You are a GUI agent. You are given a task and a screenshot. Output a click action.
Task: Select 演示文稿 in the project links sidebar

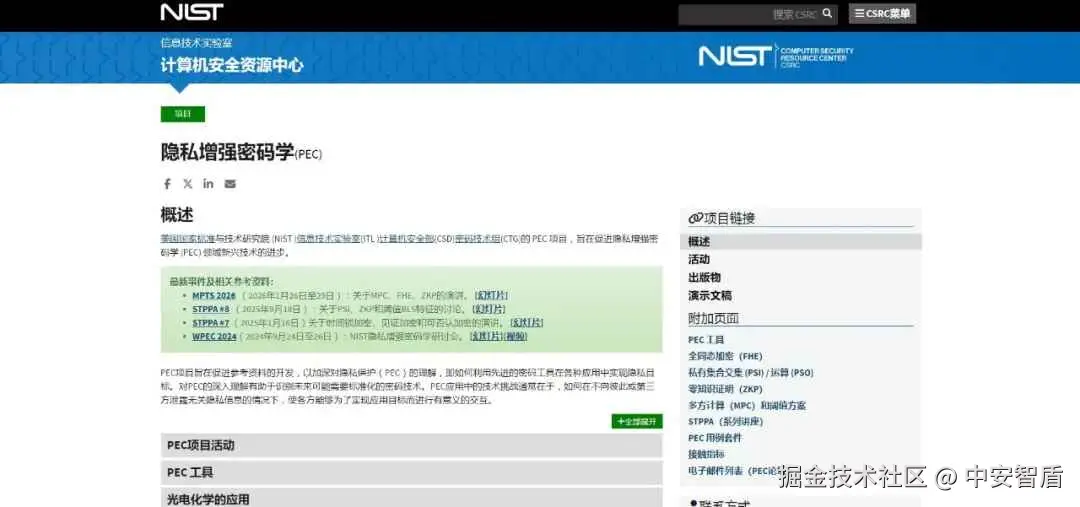pyautogui.click(x=710, y=296)
